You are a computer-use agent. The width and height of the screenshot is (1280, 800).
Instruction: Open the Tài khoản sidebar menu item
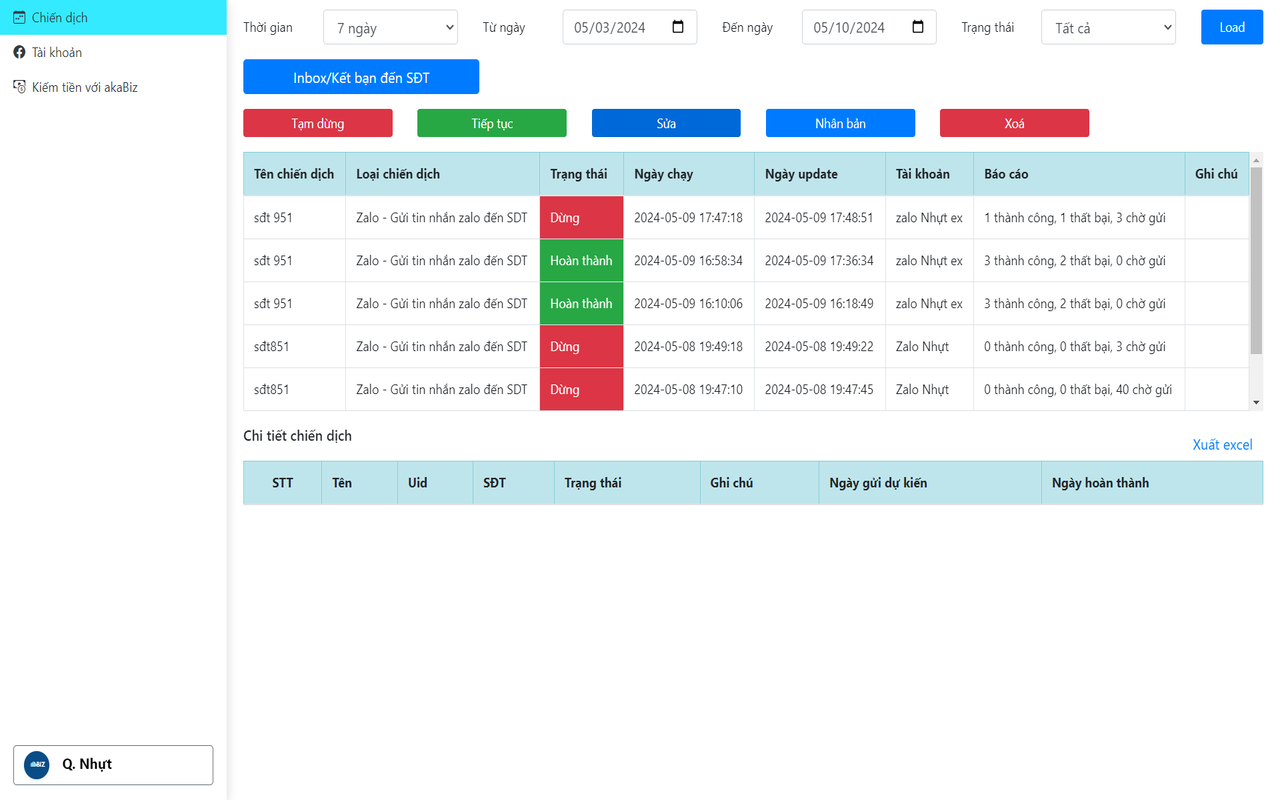pyautogui.click(x=57, y=52)
